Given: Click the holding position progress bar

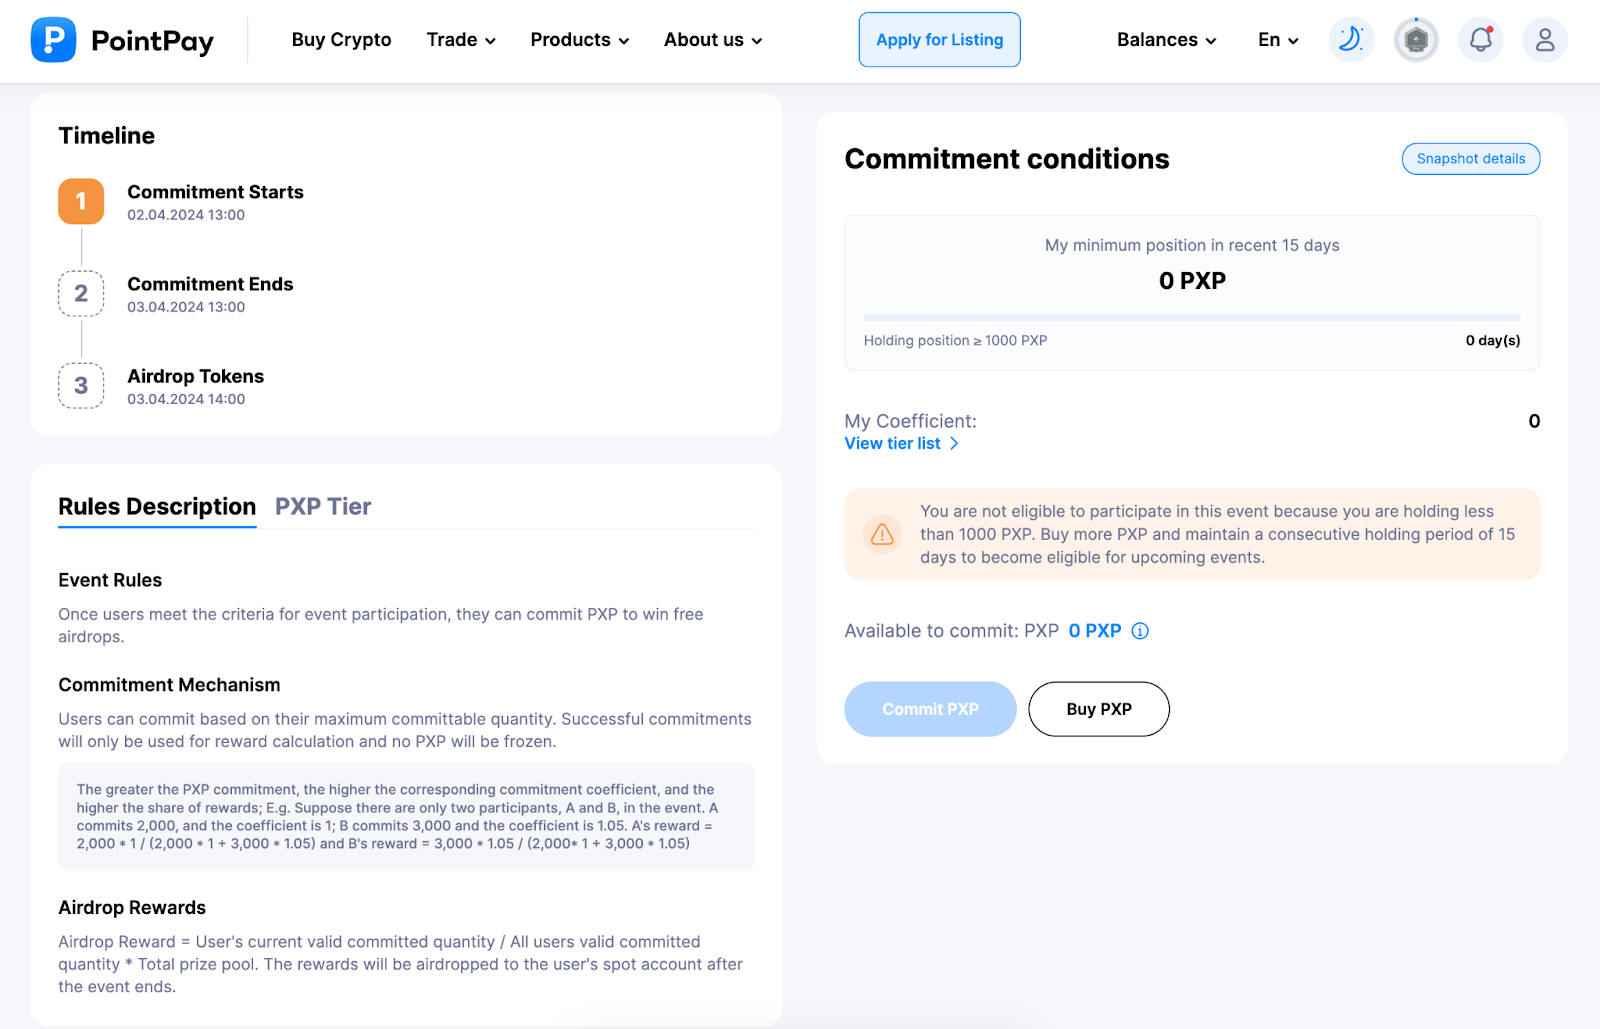Looking at the screenshot, I should click(1192, 318).
